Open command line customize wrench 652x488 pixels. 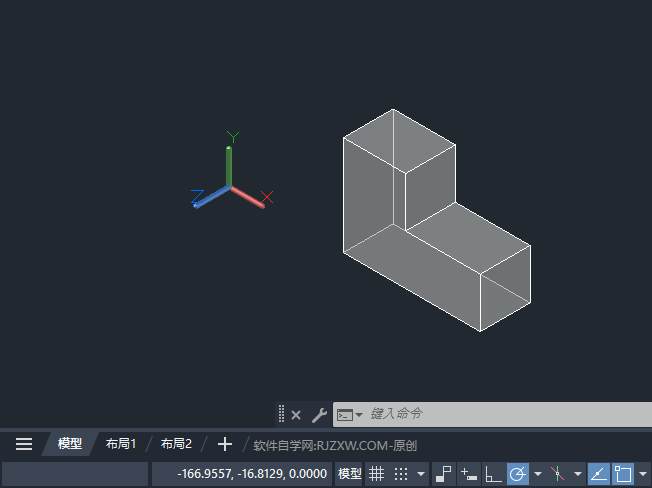point(319,415)
